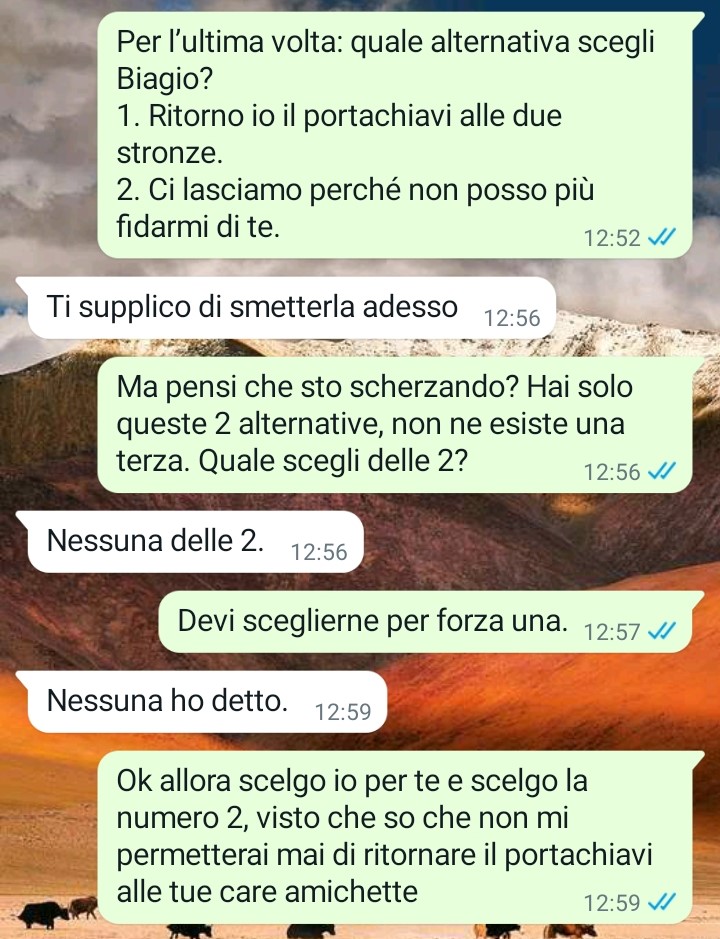
Task: Tap the blue double-check beside 12:56 sent message
Action: pyautogui.click(x=662, y=472)
